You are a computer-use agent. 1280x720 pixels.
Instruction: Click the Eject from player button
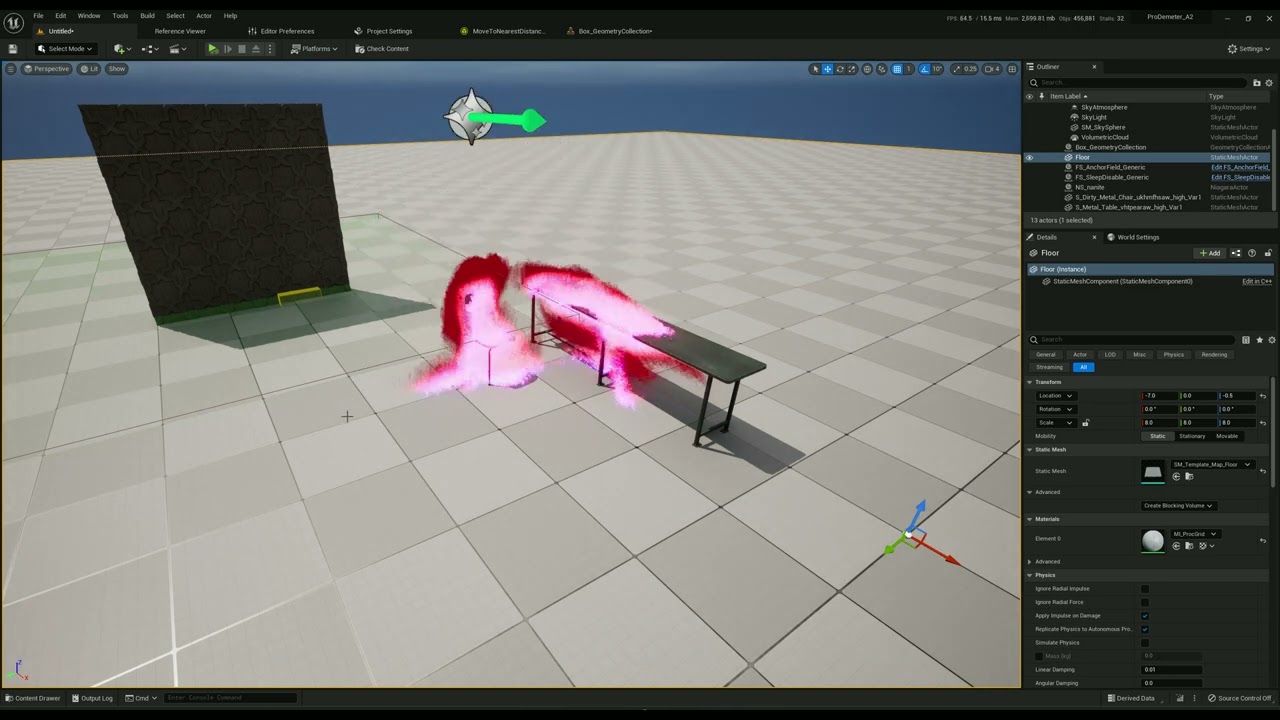click(256, 48)
